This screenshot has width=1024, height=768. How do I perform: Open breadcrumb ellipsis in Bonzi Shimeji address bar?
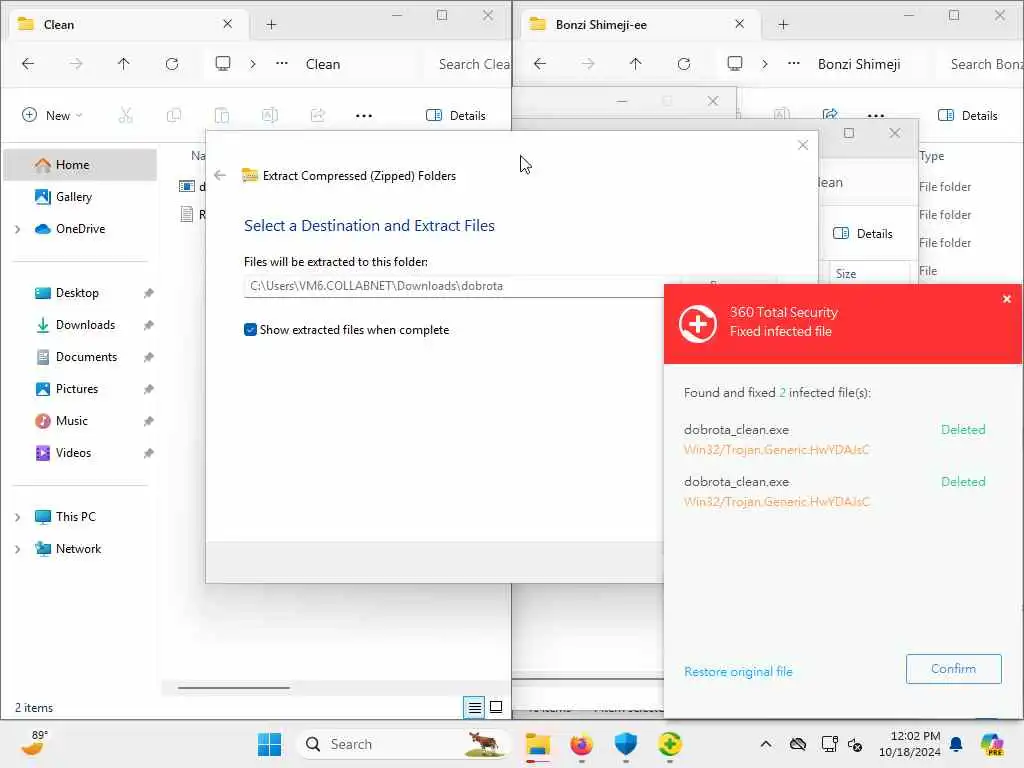tap(793, 64)
